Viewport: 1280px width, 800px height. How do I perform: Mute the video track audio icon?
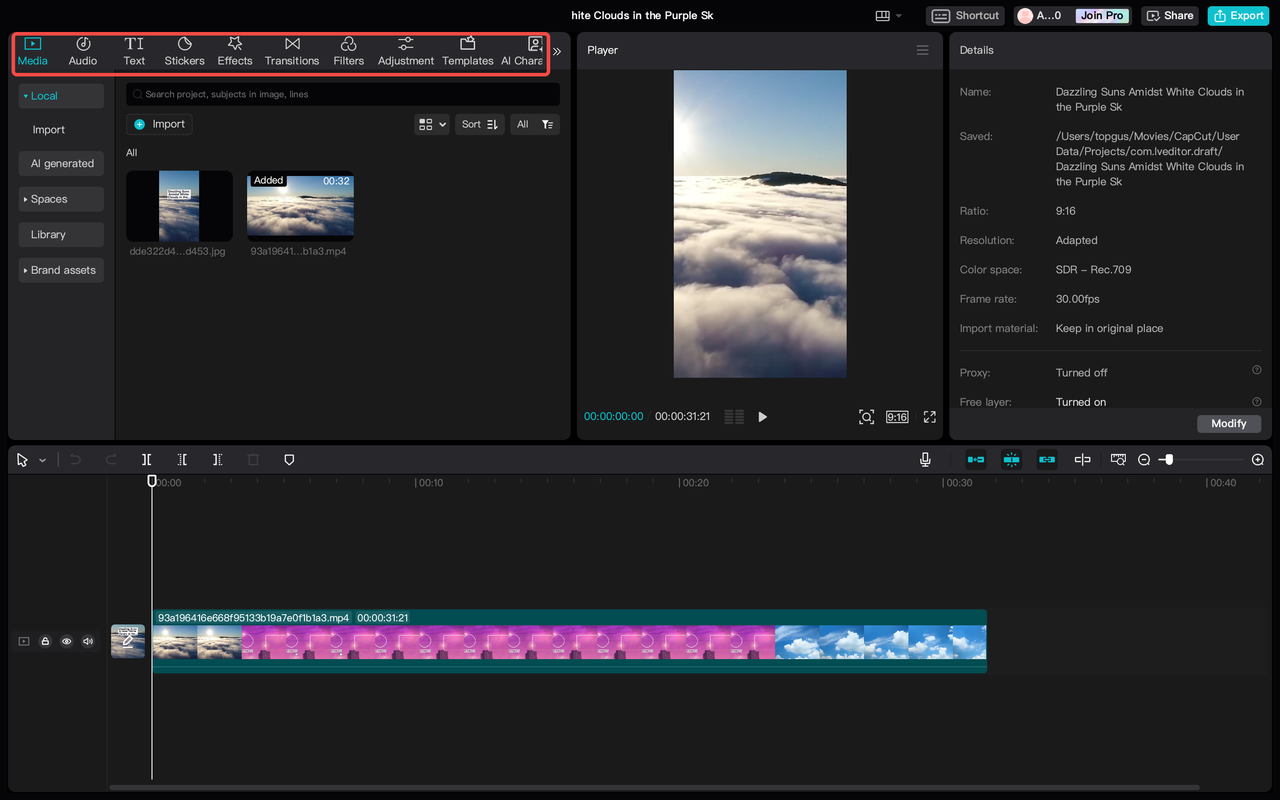coord(87,641)
